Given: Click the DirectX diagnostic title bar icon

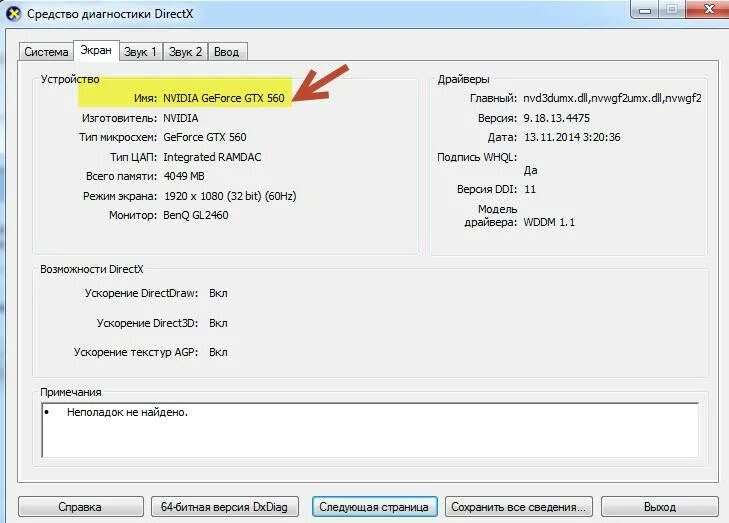Looking at the screenshot, I should (x=13, y=14).
